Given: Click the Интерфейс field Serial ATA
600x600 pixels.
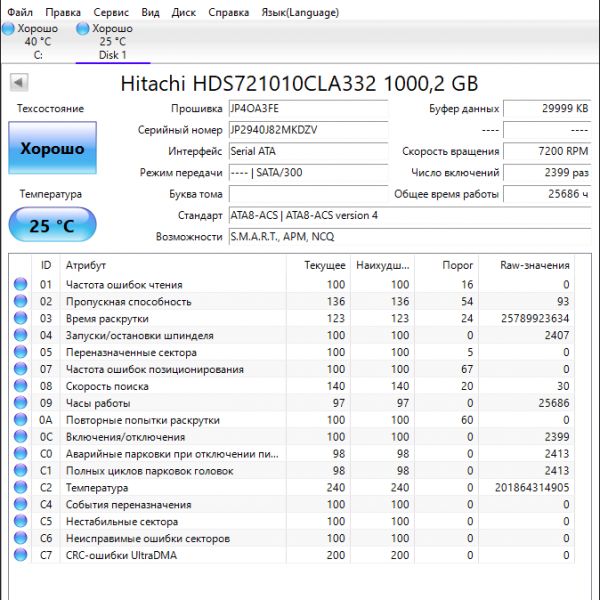Looking at the screenshot, I should click(308, 152).
